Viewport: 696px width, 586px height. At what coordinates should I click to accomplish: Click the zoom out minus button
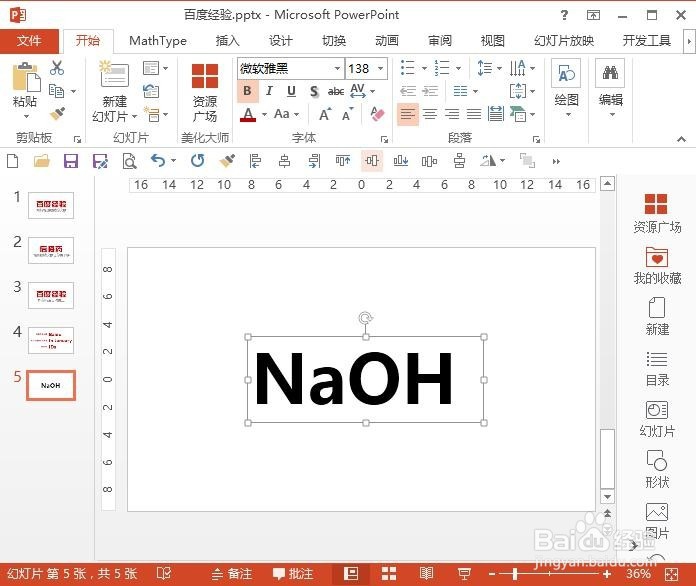point(491,574)
